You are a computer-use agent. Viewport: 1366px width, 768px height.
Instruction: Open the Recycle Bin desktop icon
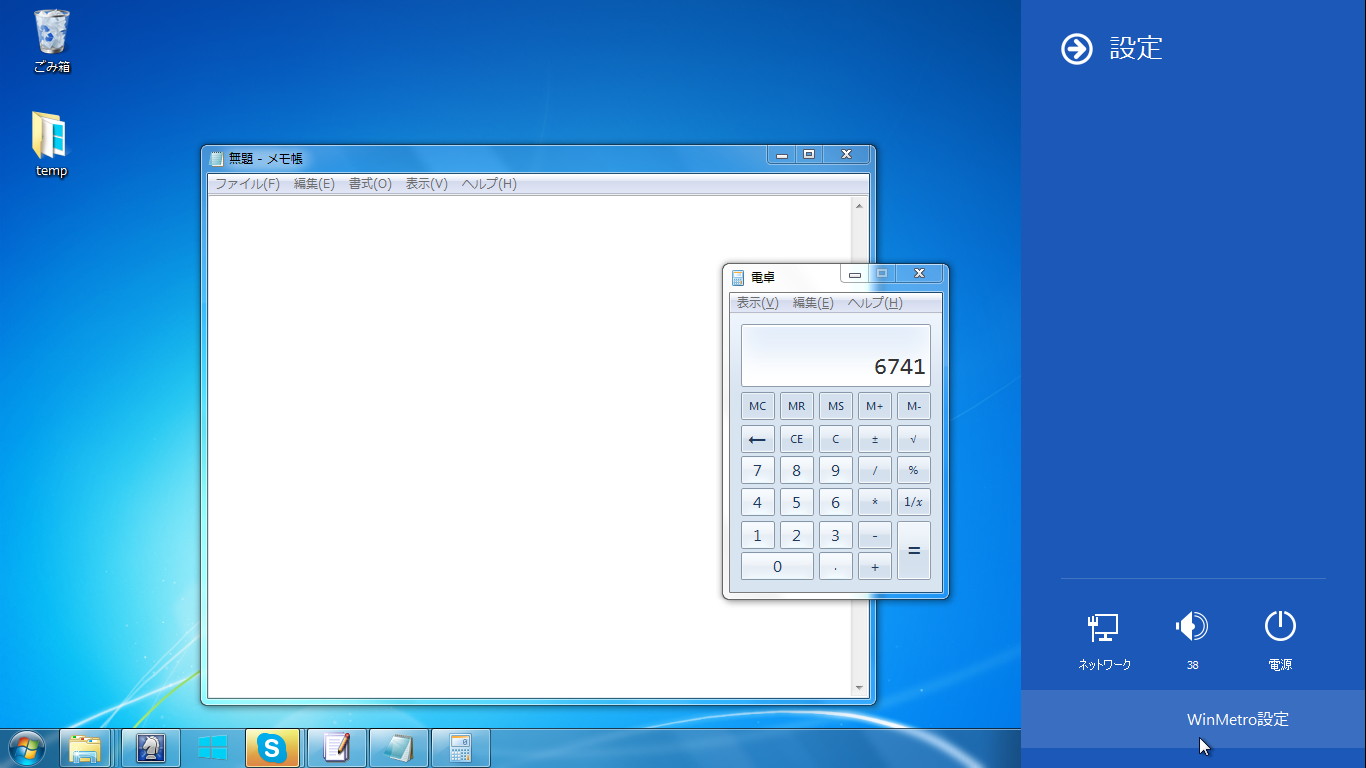coord(52,41)
